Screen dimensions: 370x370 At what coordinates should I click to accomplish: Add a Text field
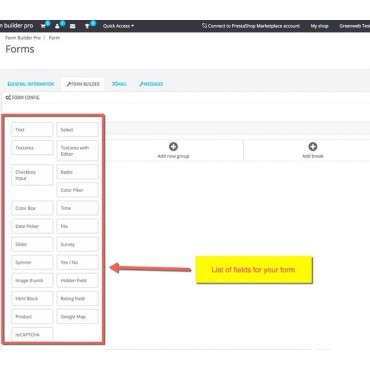point(32,130)
